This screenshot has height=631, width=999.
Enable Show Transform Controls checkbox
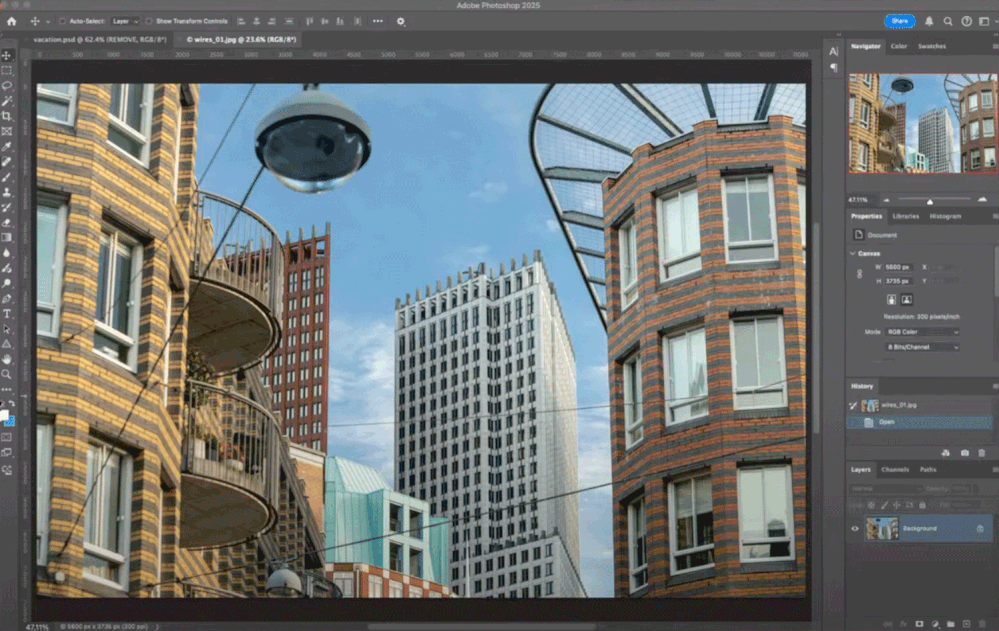click(x=148, y=21)
